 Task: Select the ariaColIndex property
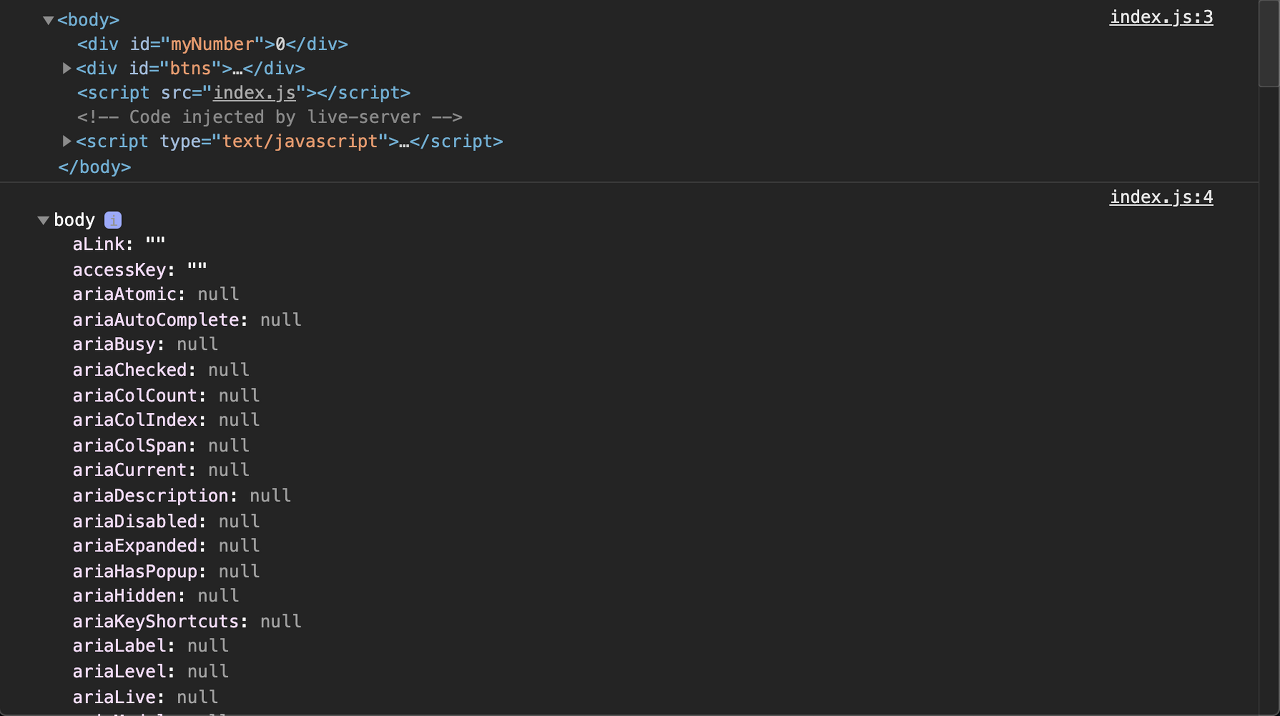(166, 420)
